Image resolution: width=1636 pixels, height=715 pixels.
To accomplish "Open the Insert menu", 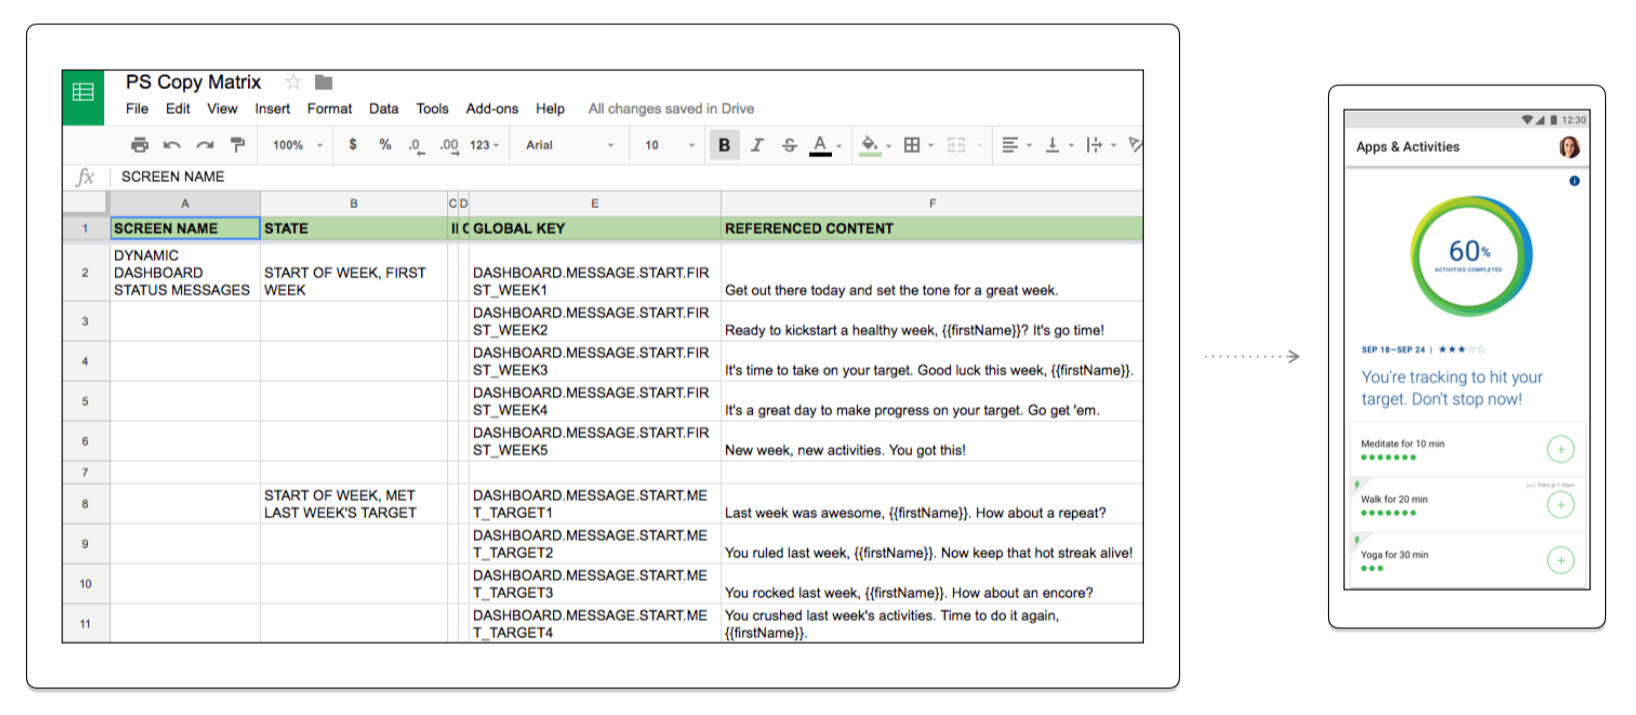I will 272,108.
